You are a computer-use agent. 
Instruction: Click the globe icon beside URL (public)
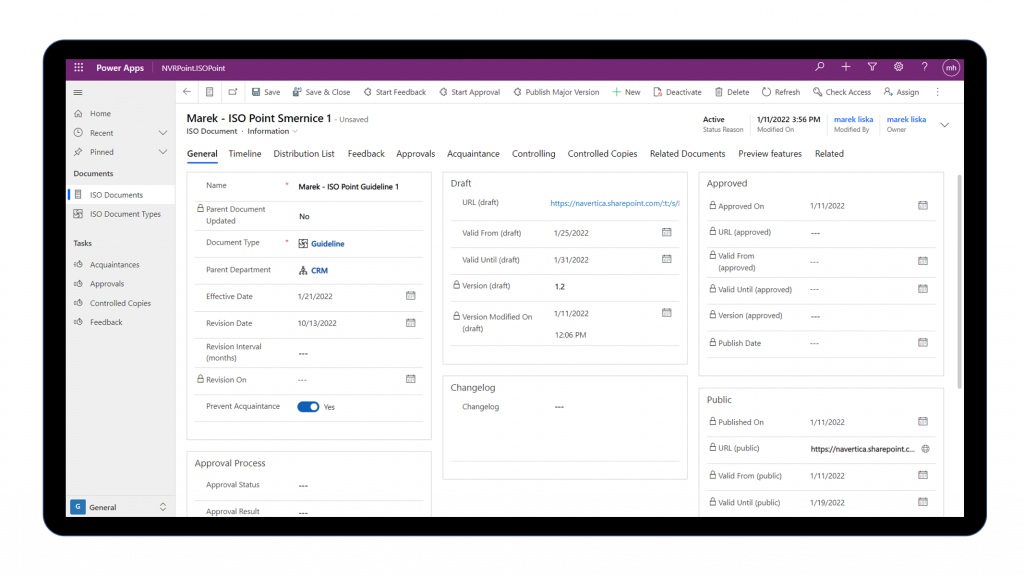[x=925, y=449]
